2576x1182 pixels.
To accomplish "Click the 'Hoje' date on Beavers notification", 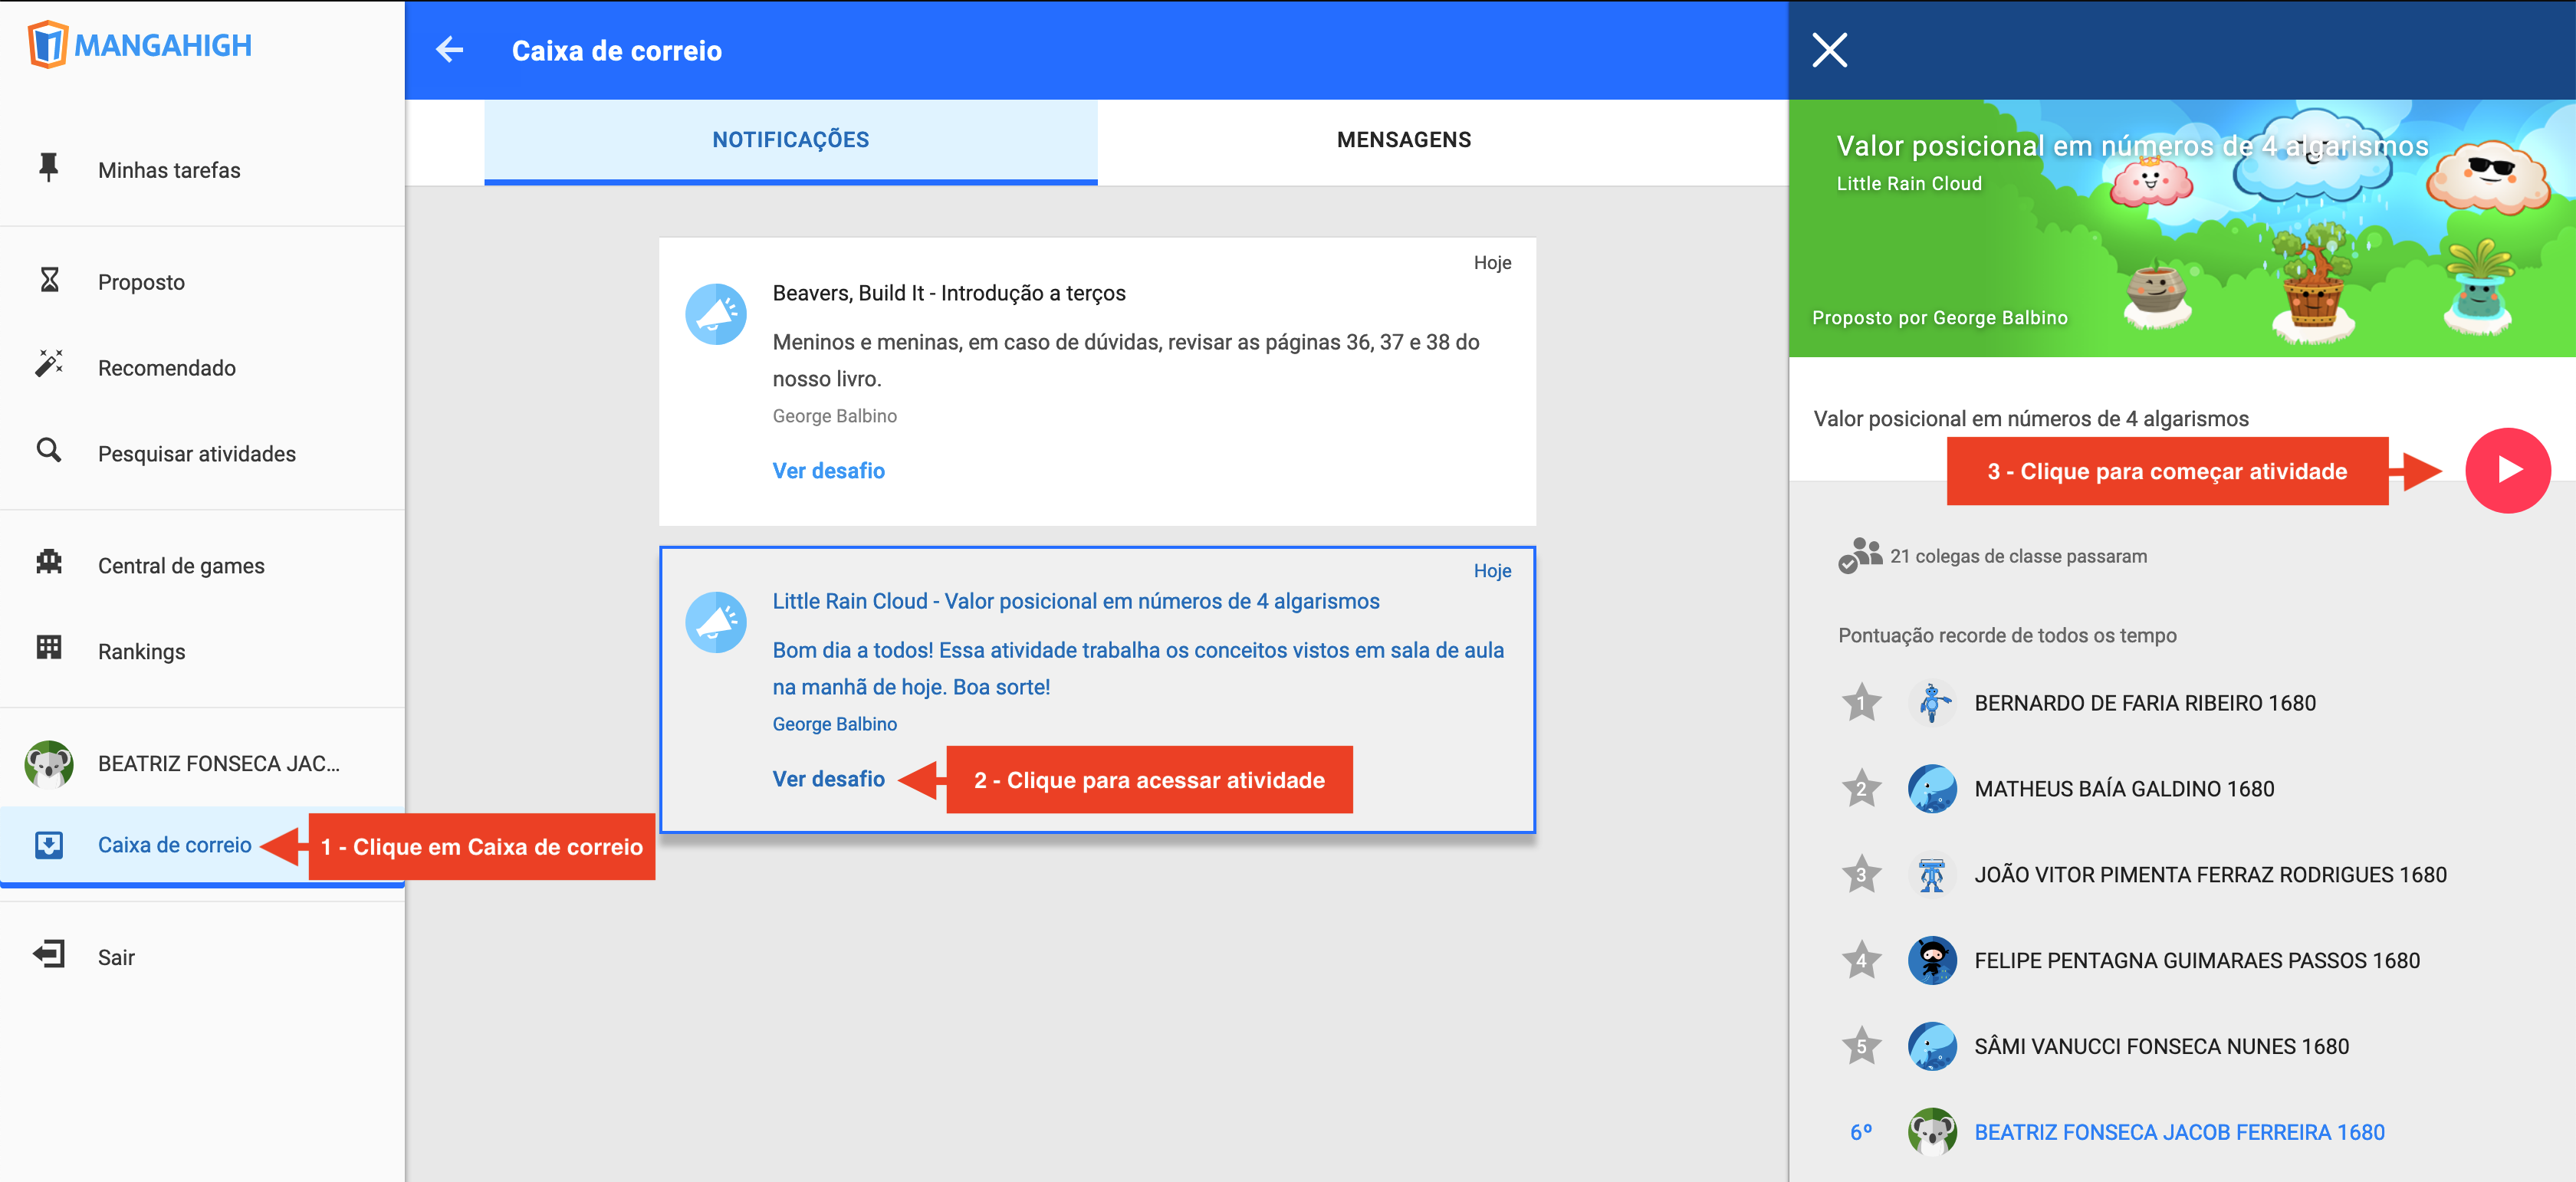I will point(1492,262).
